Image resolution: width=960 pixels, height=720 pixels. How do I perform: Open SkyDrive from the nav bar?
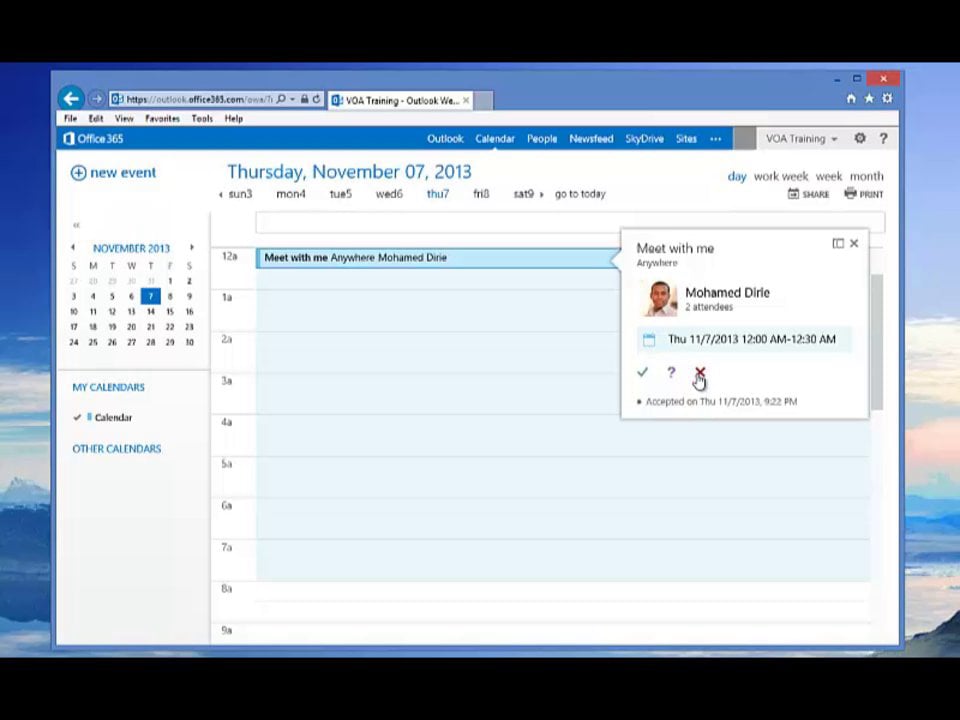click(645, 139)
